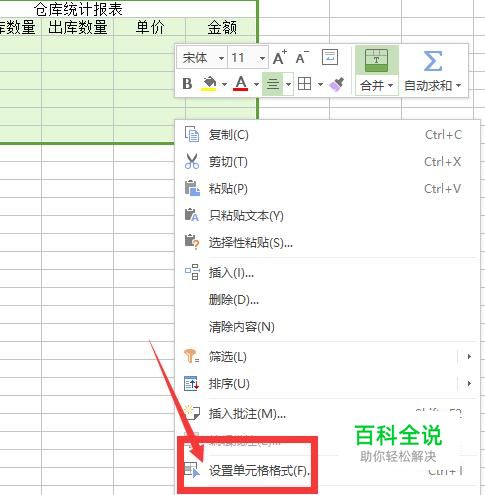The height and width of the screenshot is (495, 485).
Task: Open the font size 11 dropdown
Action: (262, 58)
